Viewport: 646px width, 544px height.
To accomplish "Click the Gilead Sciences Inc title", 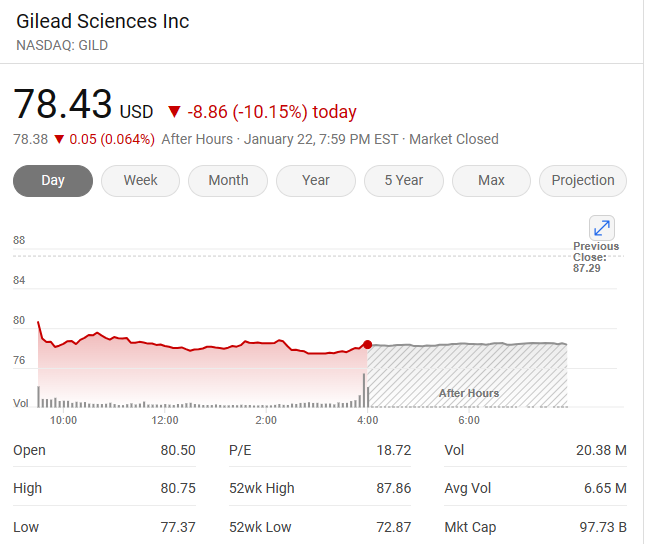I will pos(103,21).
